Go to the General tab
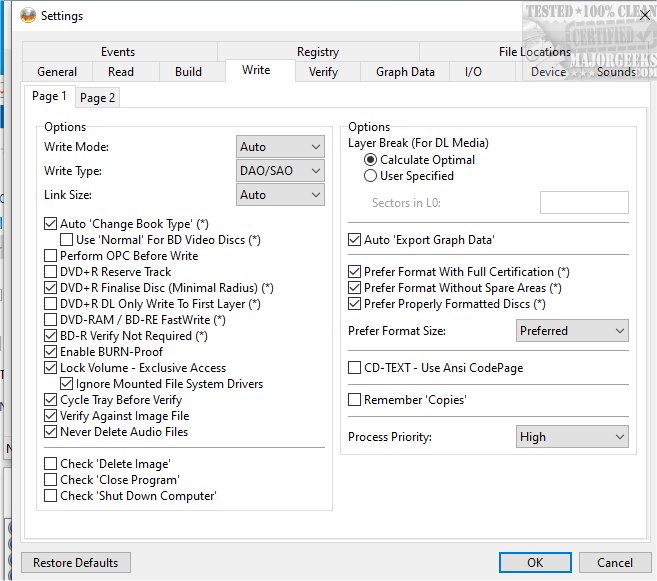Viewport: 657px width, 581px height. click(57, 72)
